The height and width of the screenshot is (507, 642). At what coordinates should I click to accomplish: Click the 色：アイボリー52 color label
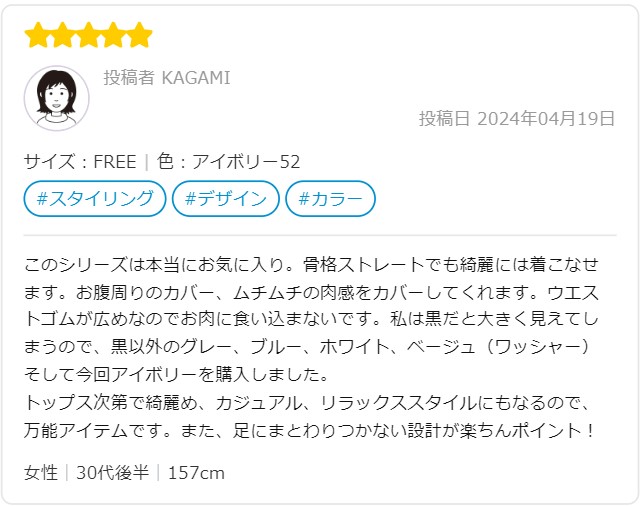(x=228, y=161)
